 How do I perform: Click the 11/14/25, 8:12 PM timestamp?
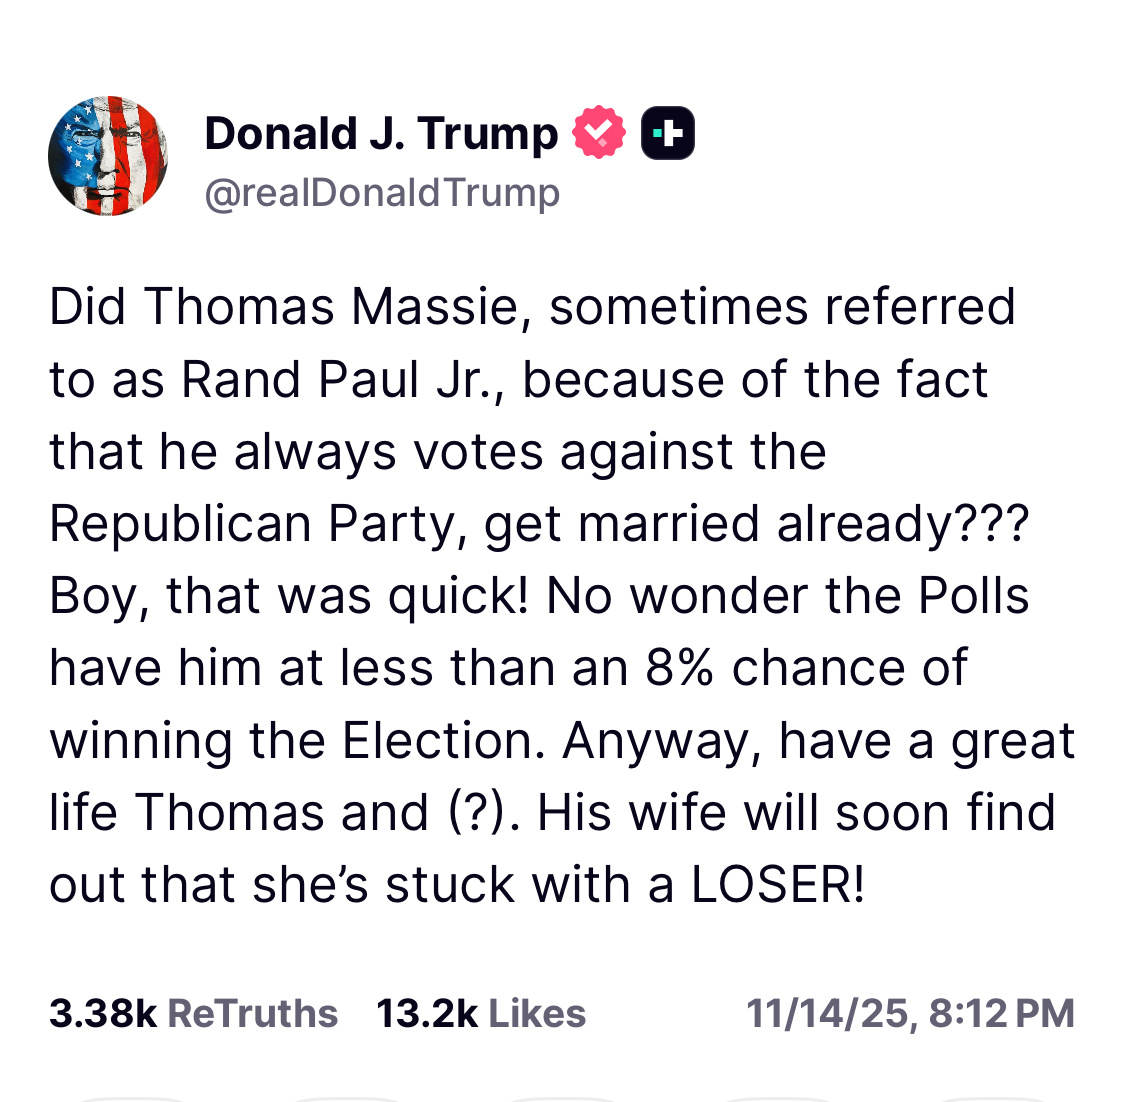(910, 1013)
